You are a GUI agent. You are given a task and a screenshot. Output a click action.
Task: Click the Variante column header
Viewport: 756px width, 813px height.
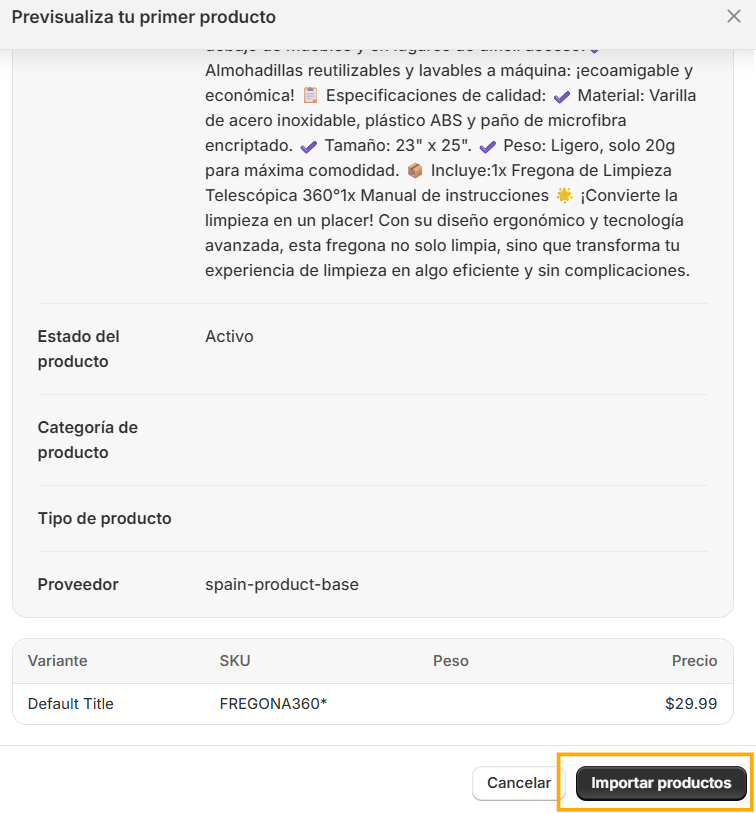(x=58, y=661)
